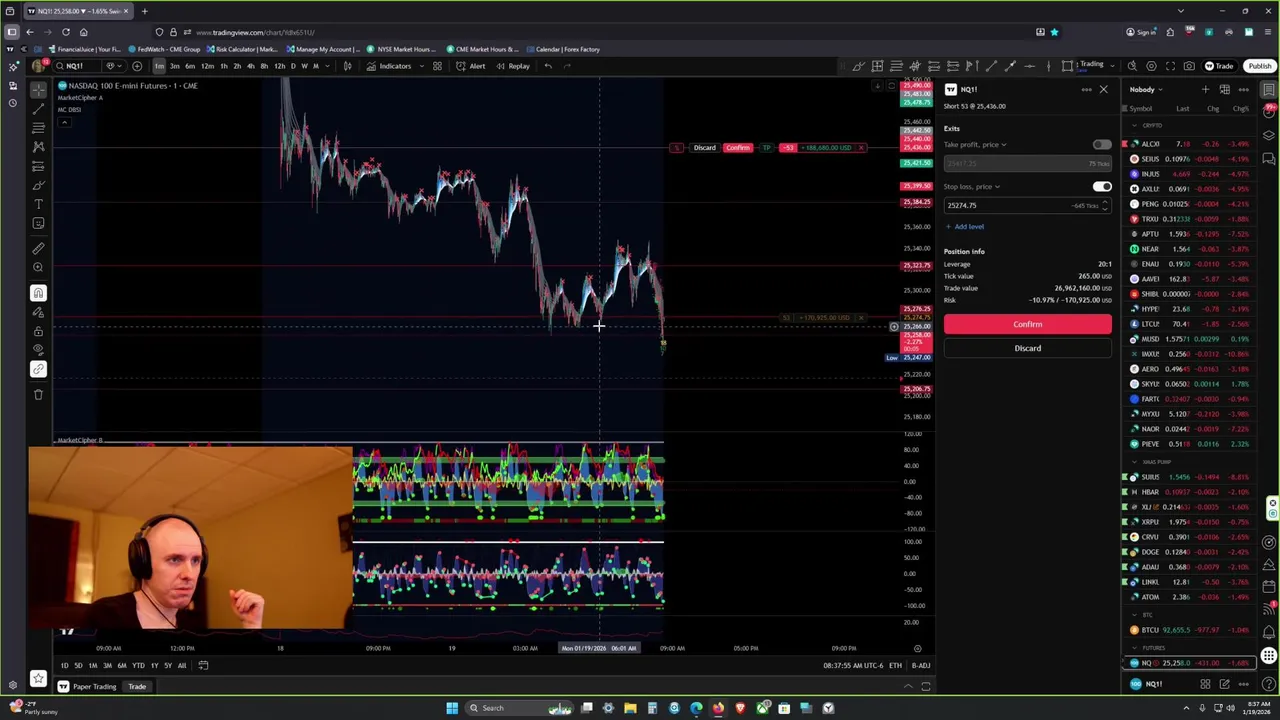Click Discard button in order panel
1280x720 pixels.
(x=1027, y=348)
